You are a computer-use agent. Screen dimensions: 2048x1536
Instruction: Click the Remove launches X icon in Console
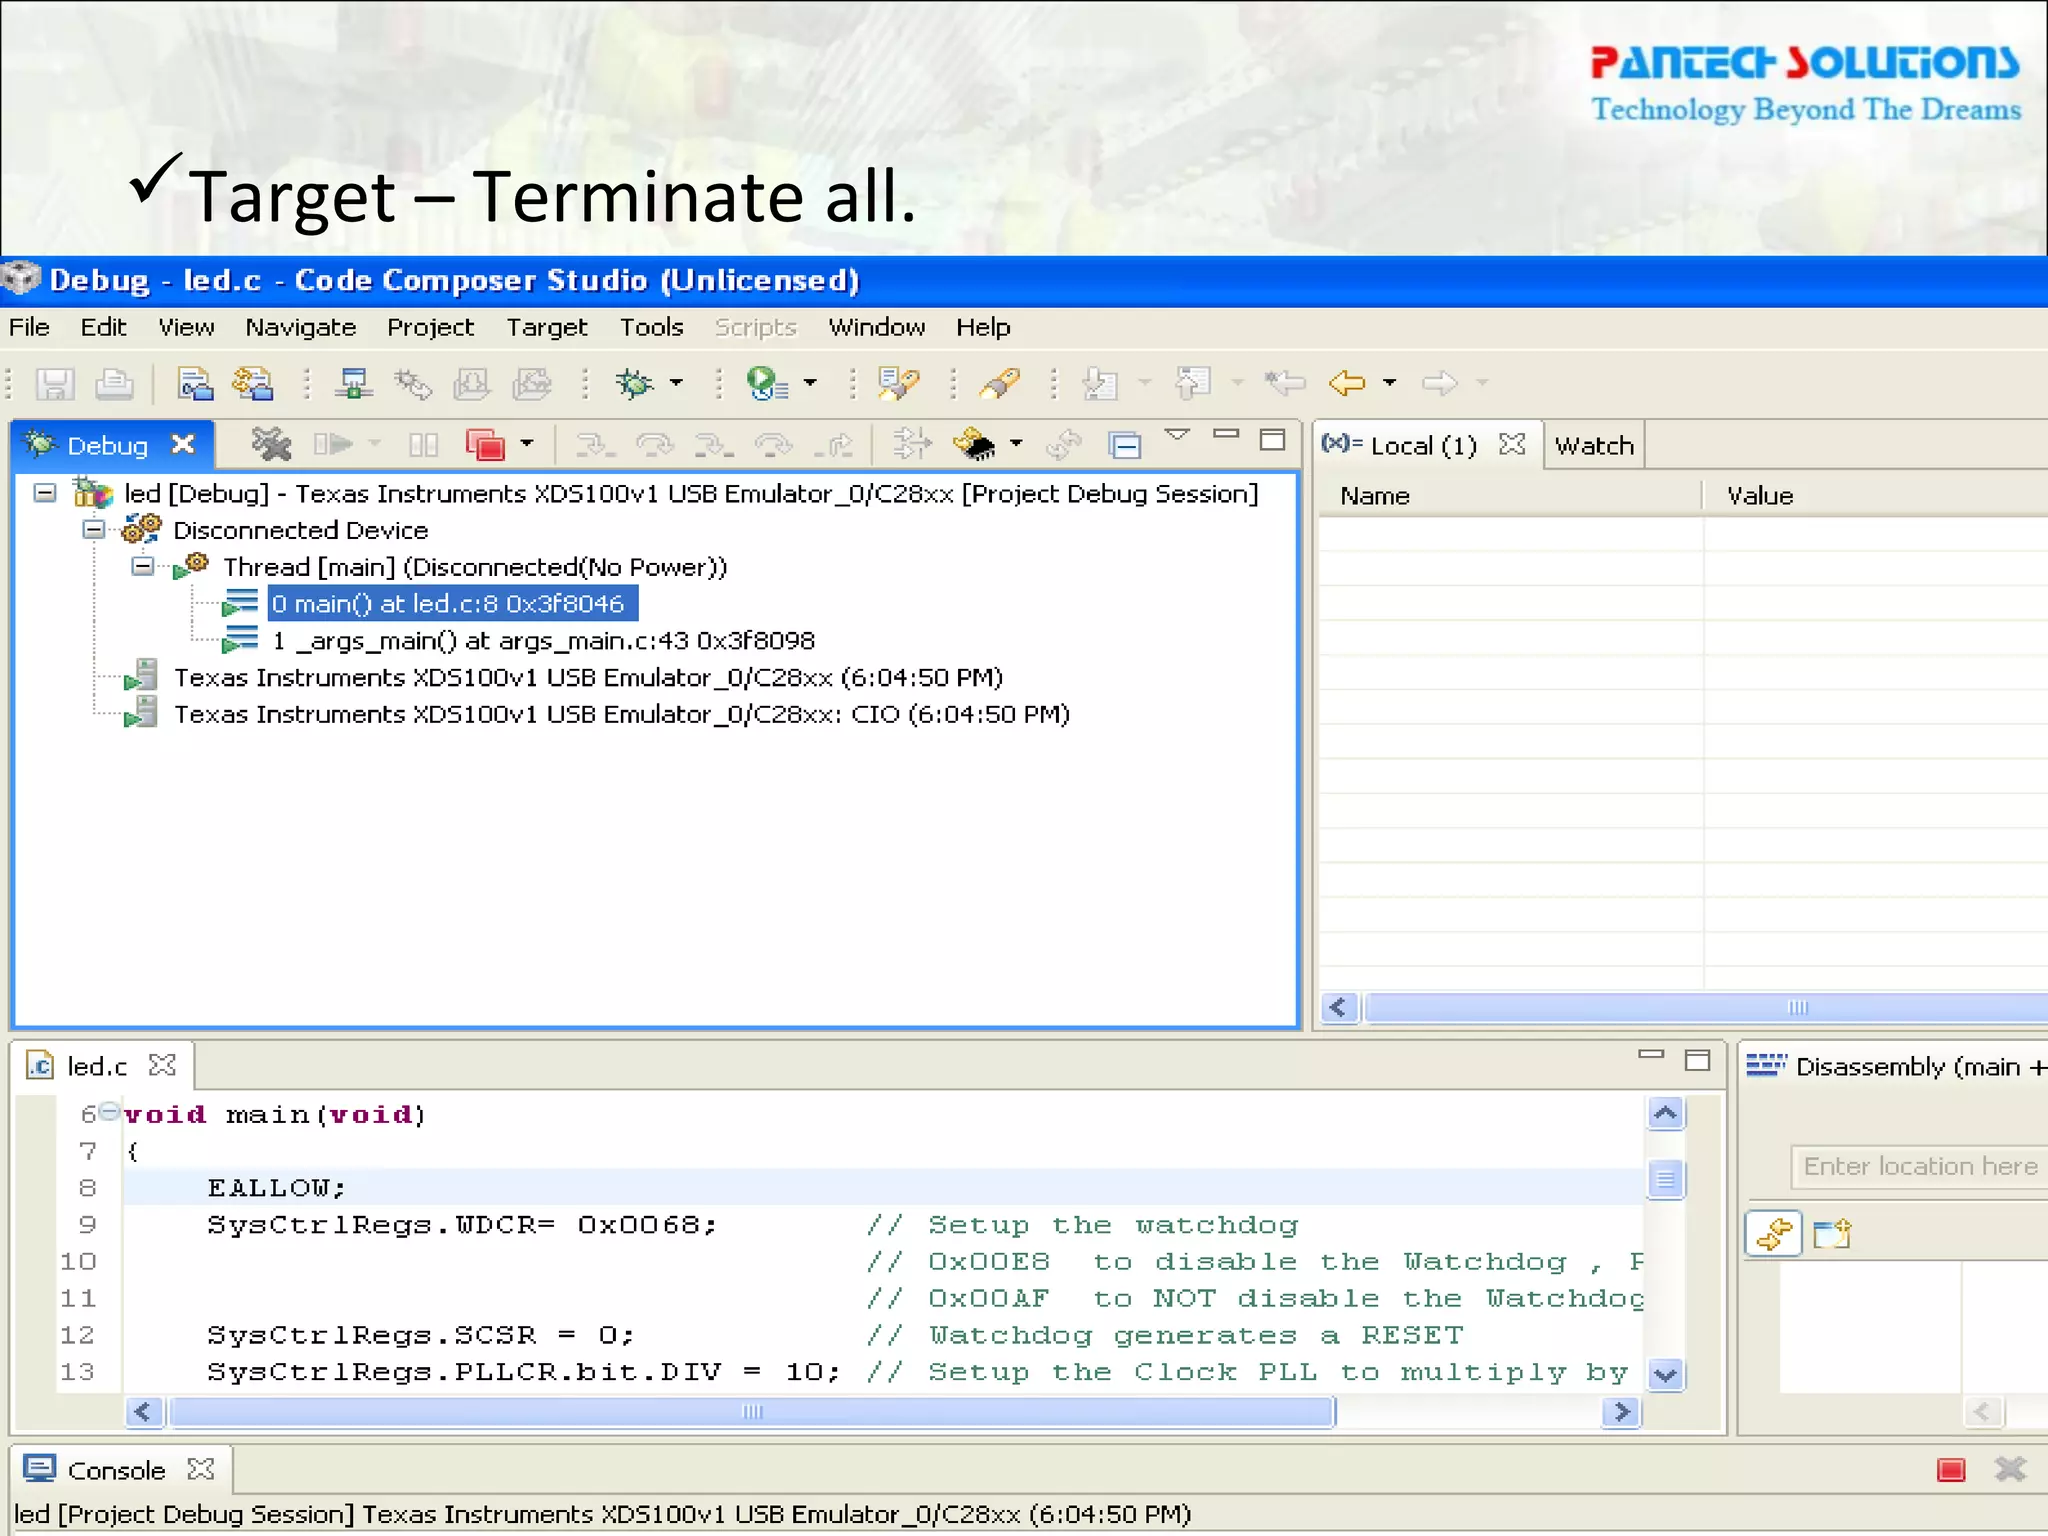click(2010, 1469)
